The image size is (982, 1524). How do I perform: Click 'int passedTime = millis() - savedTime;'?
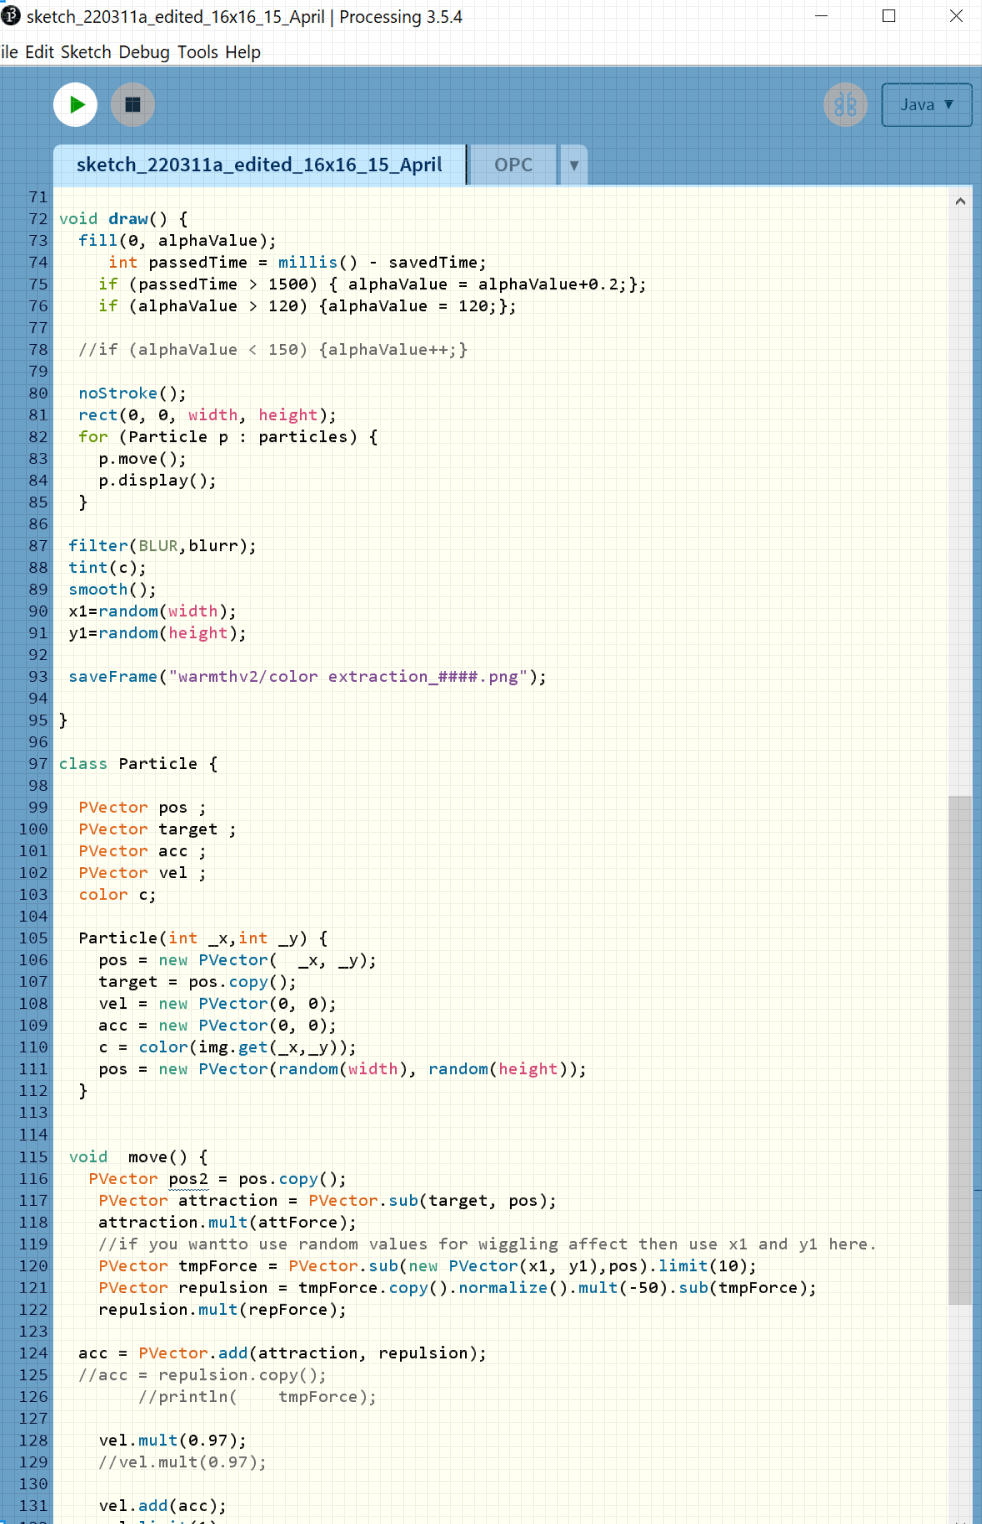297,263
